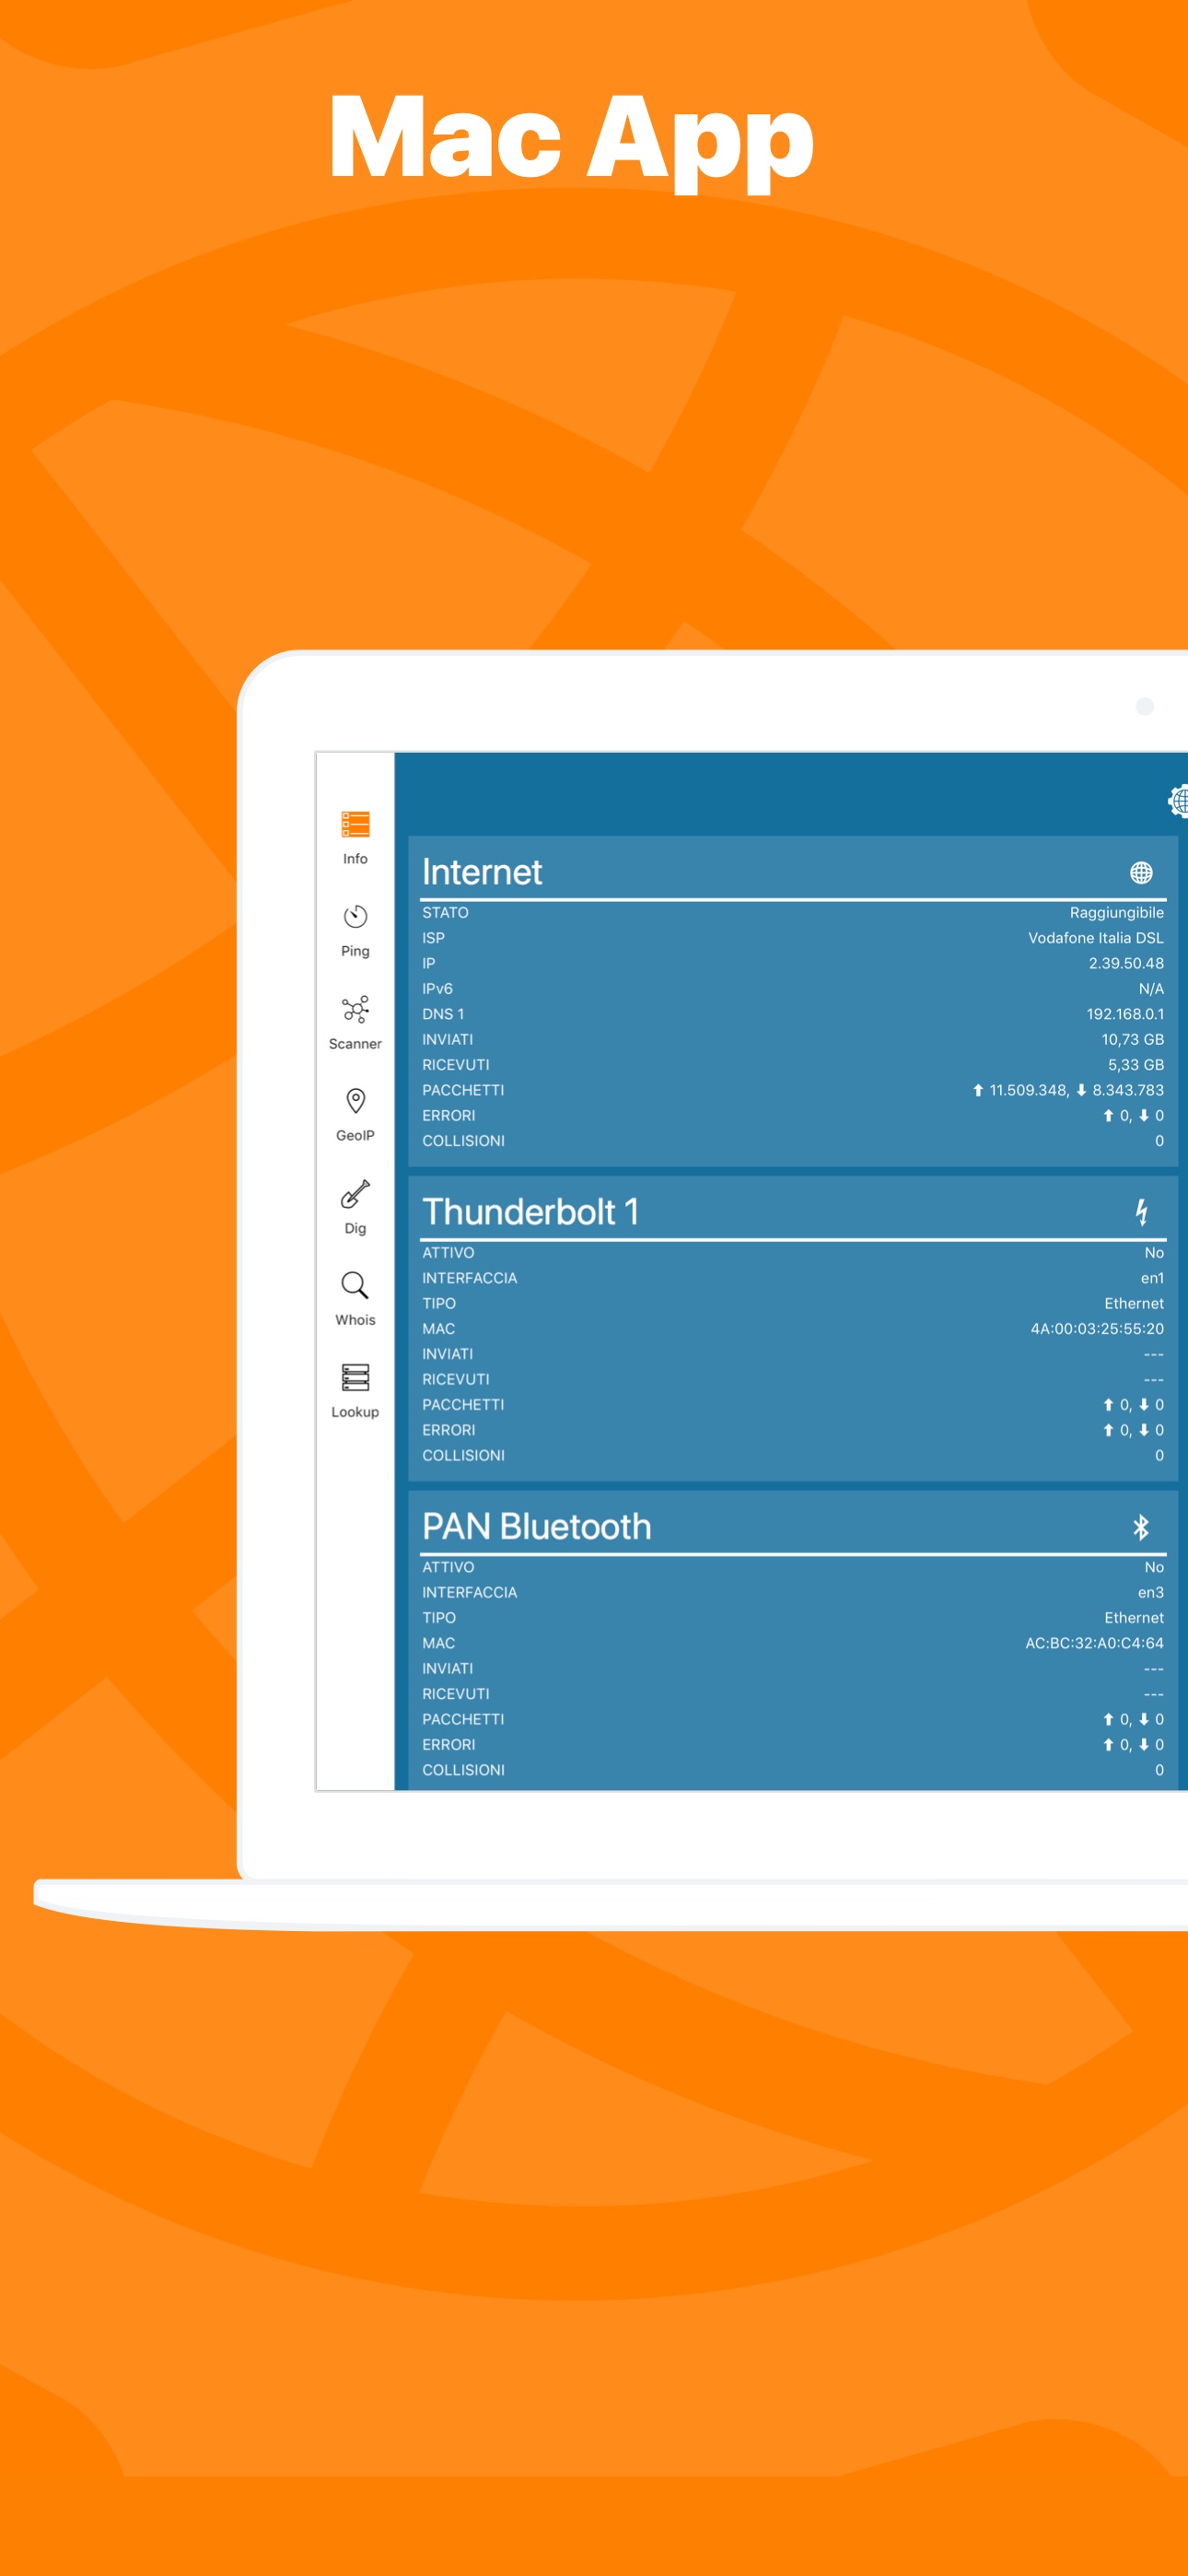Switch to the Dig label tab
The width and height of the screenshot is (1188, 2576).
click(x=355, y=1229)
